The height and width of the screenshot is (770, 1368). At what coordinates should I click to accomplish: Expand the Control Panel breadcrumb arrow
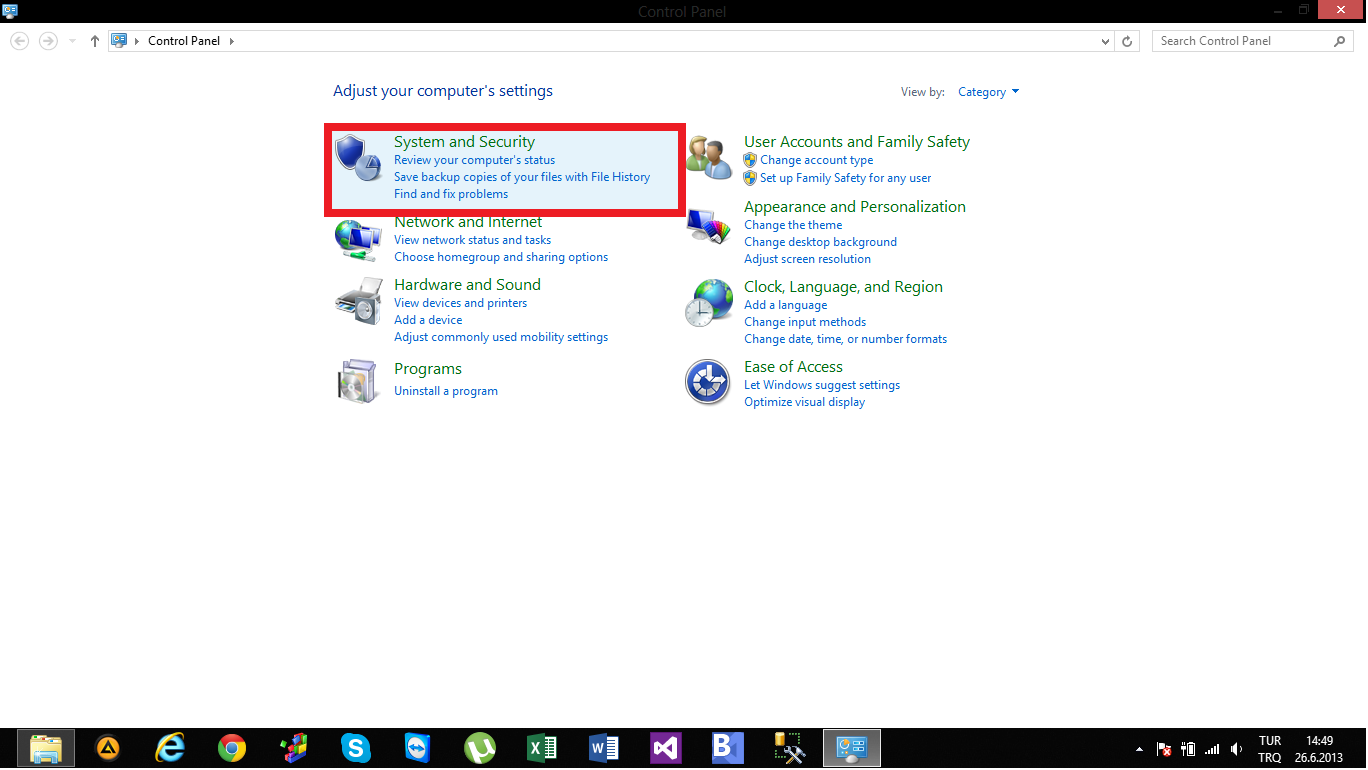232,41
